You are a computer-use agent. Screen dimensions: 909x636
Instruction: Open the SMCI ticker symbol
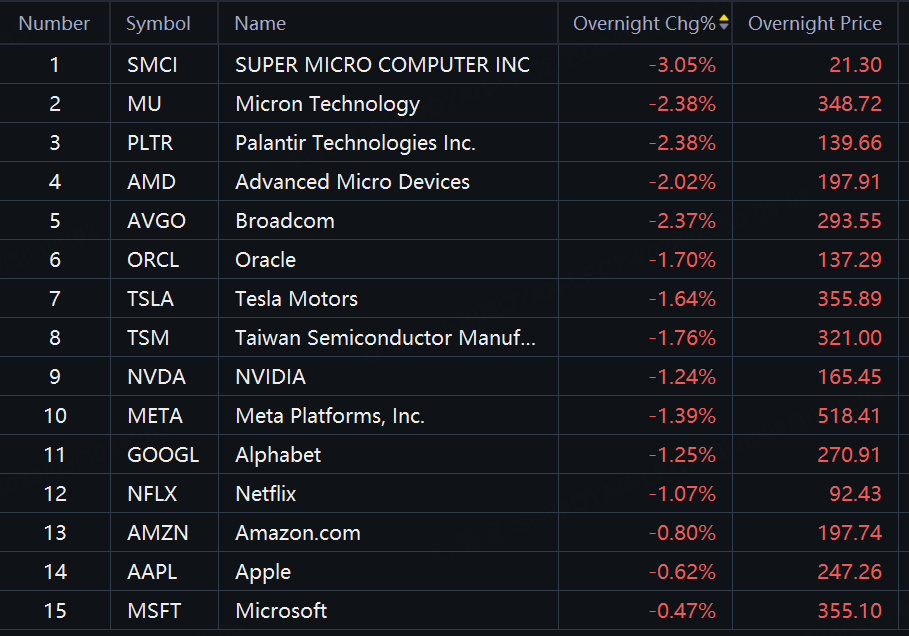152,65
